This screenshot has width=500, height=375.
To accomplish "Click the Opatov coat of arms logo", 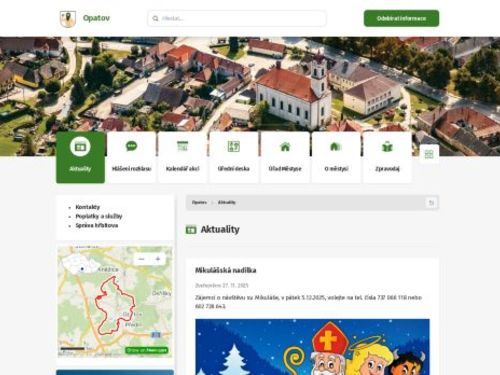I will pyautogui.click(x=68, y=19).
